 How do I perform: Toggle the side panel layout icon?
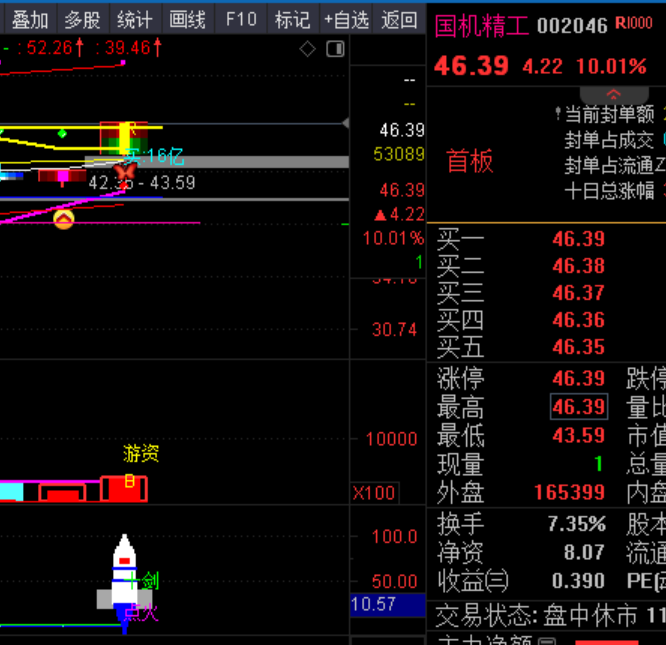click(335, 49)
